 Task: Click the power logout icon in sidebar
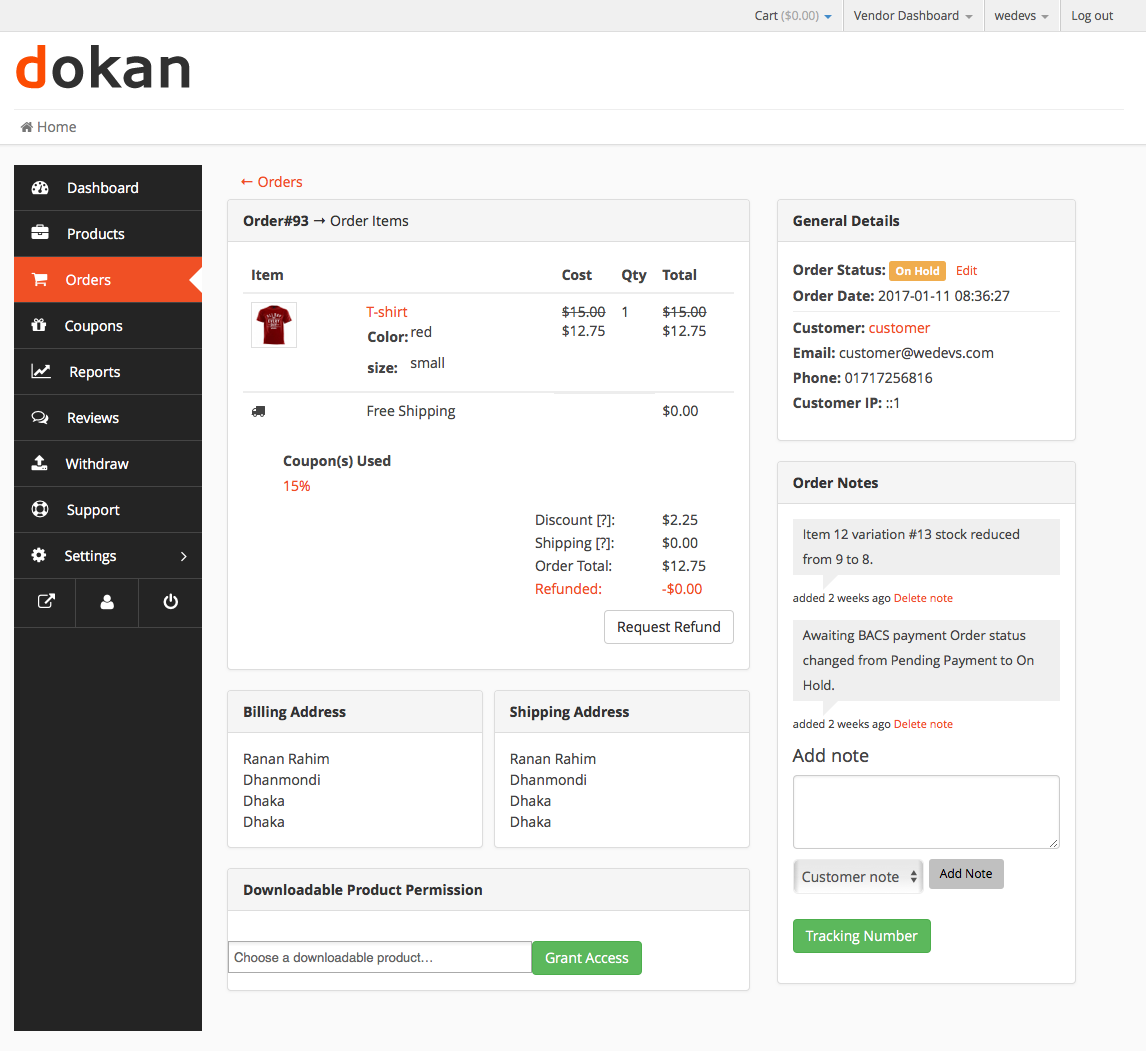pos(170,602)
